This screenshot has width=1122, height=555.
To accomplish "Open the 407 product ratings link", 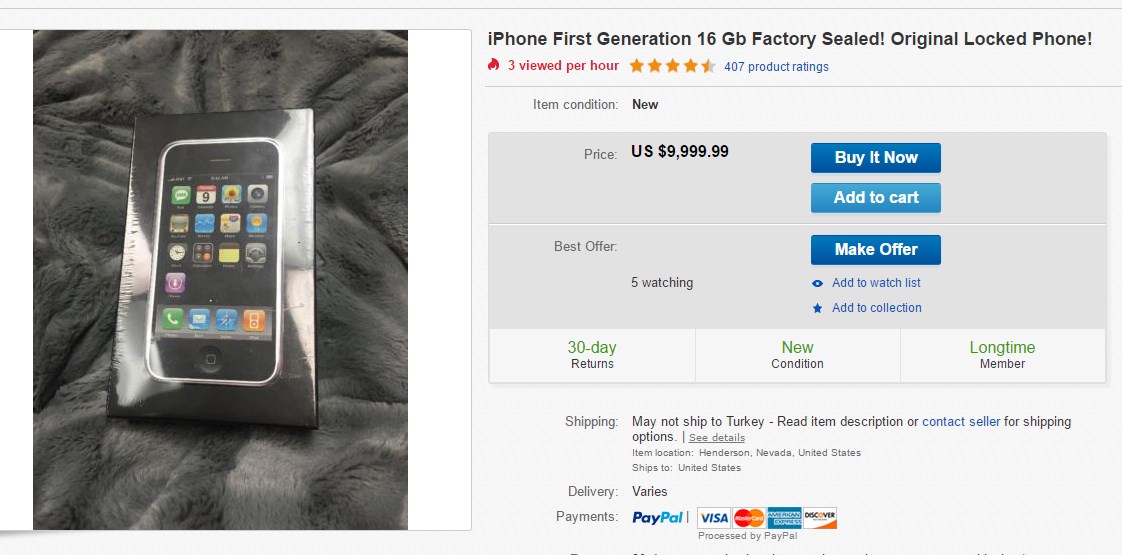I will 776,67.
